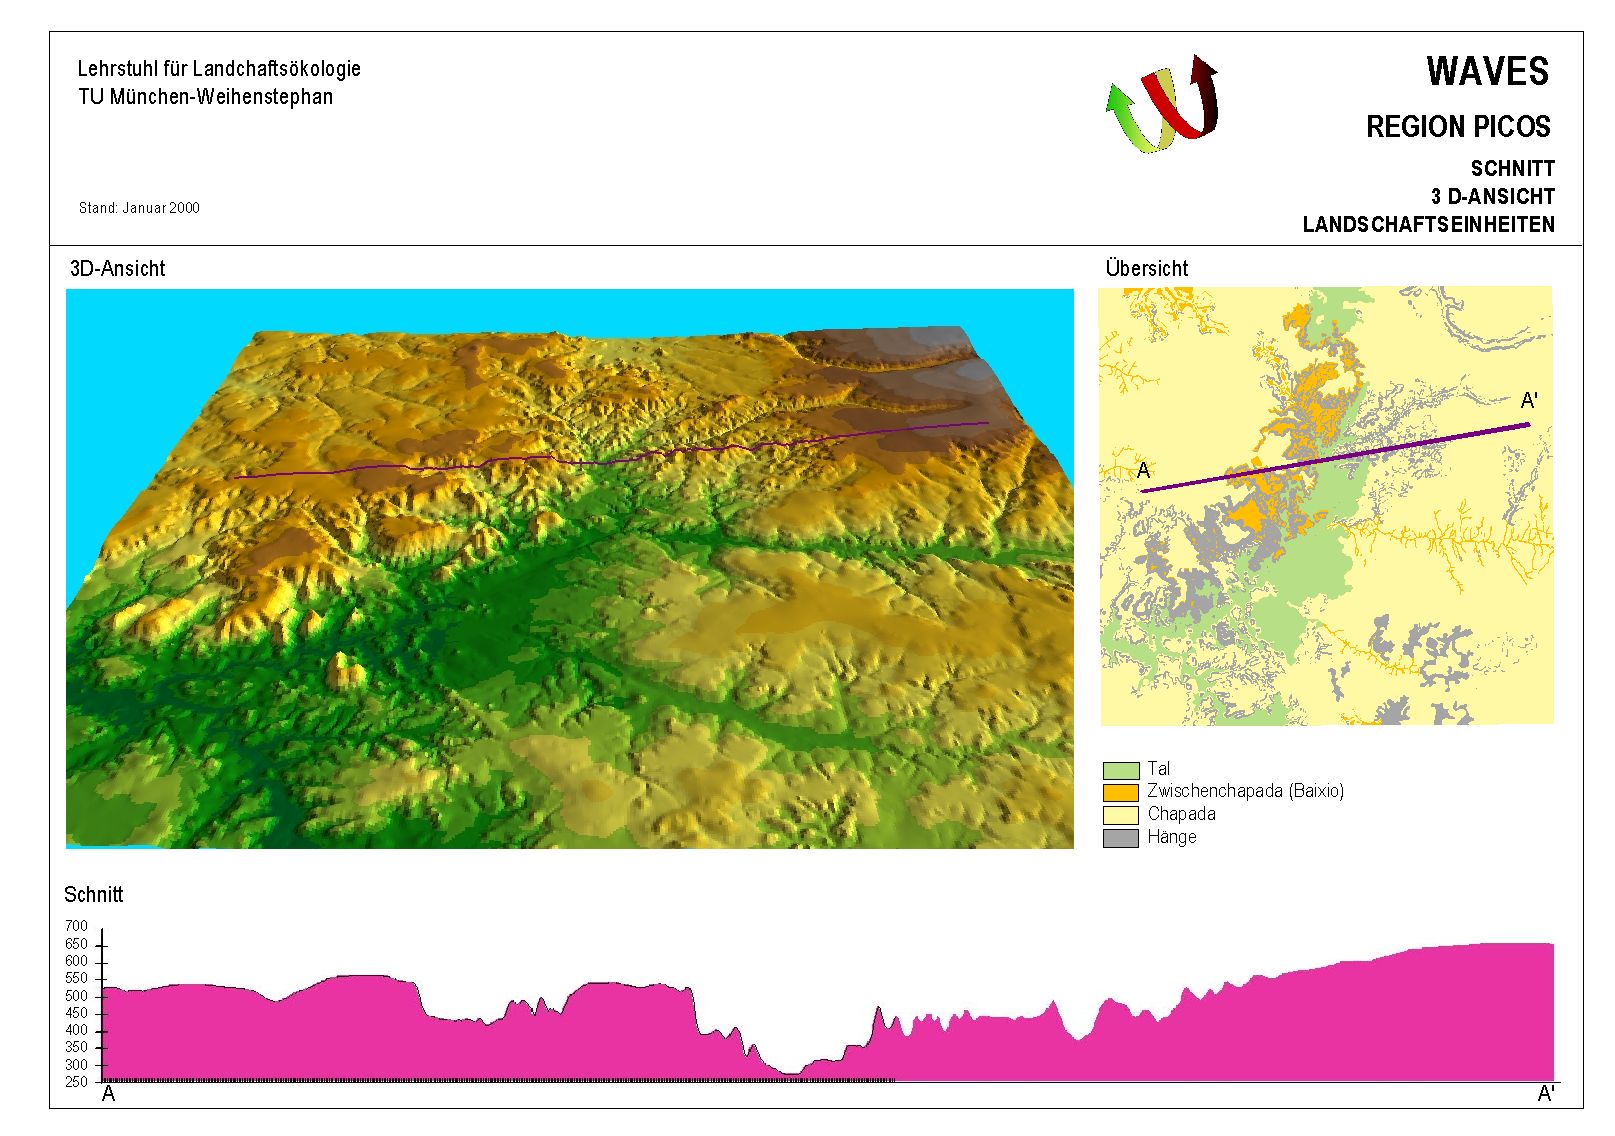Image resolution: width=1615 pixels, height=1136 pixels.
Task: Click the 500 value on elevation axis
Action: pos(77,996)
